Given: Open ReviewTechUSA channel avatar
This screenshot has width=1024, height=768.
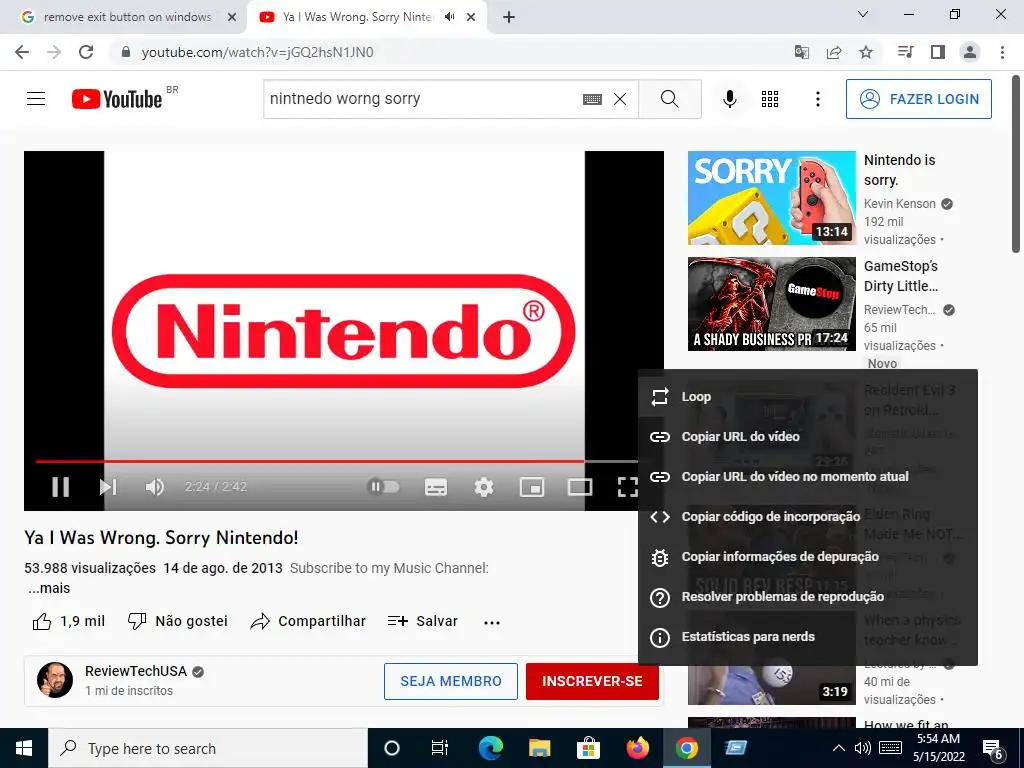Looking at the screenshot, I should [x=55, y=680].
